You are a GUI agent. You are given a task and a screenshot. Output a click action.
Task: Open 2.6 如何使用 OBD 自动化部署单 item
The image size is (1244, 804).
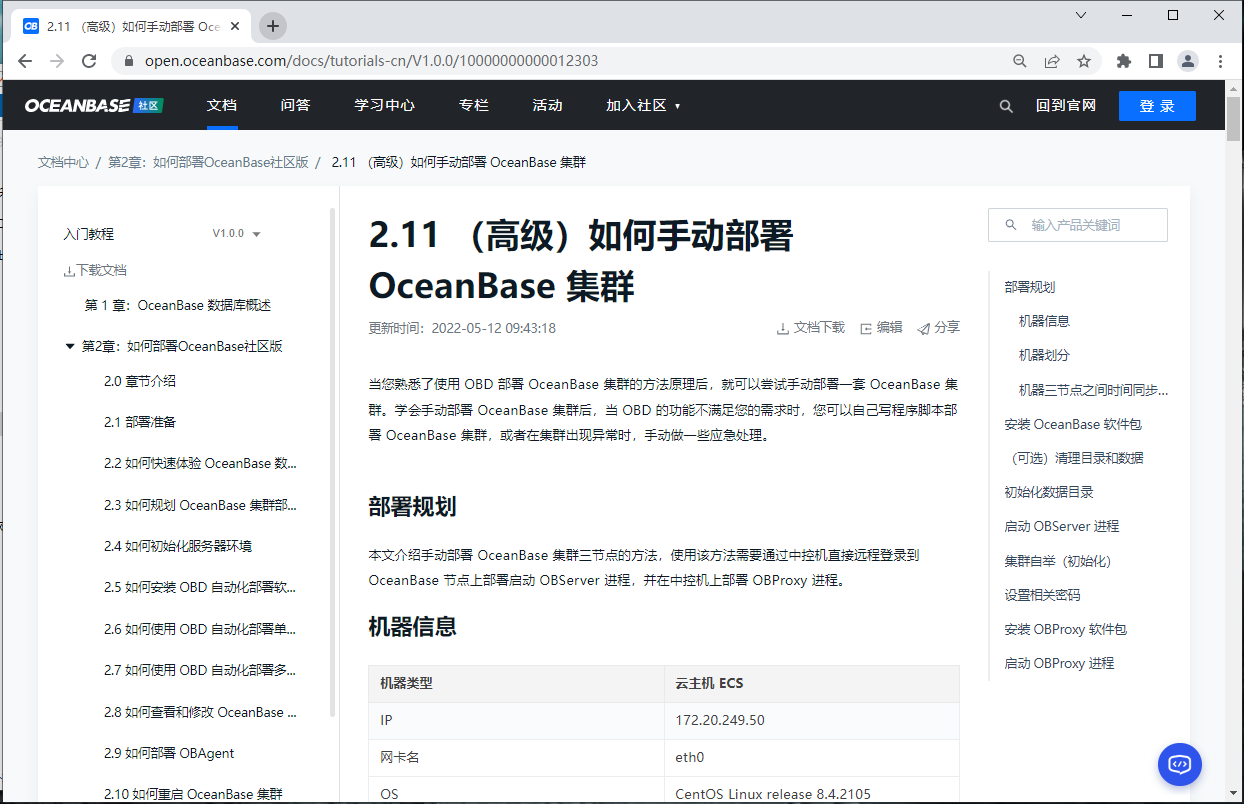pyautogui.click(x=200, y=629)
